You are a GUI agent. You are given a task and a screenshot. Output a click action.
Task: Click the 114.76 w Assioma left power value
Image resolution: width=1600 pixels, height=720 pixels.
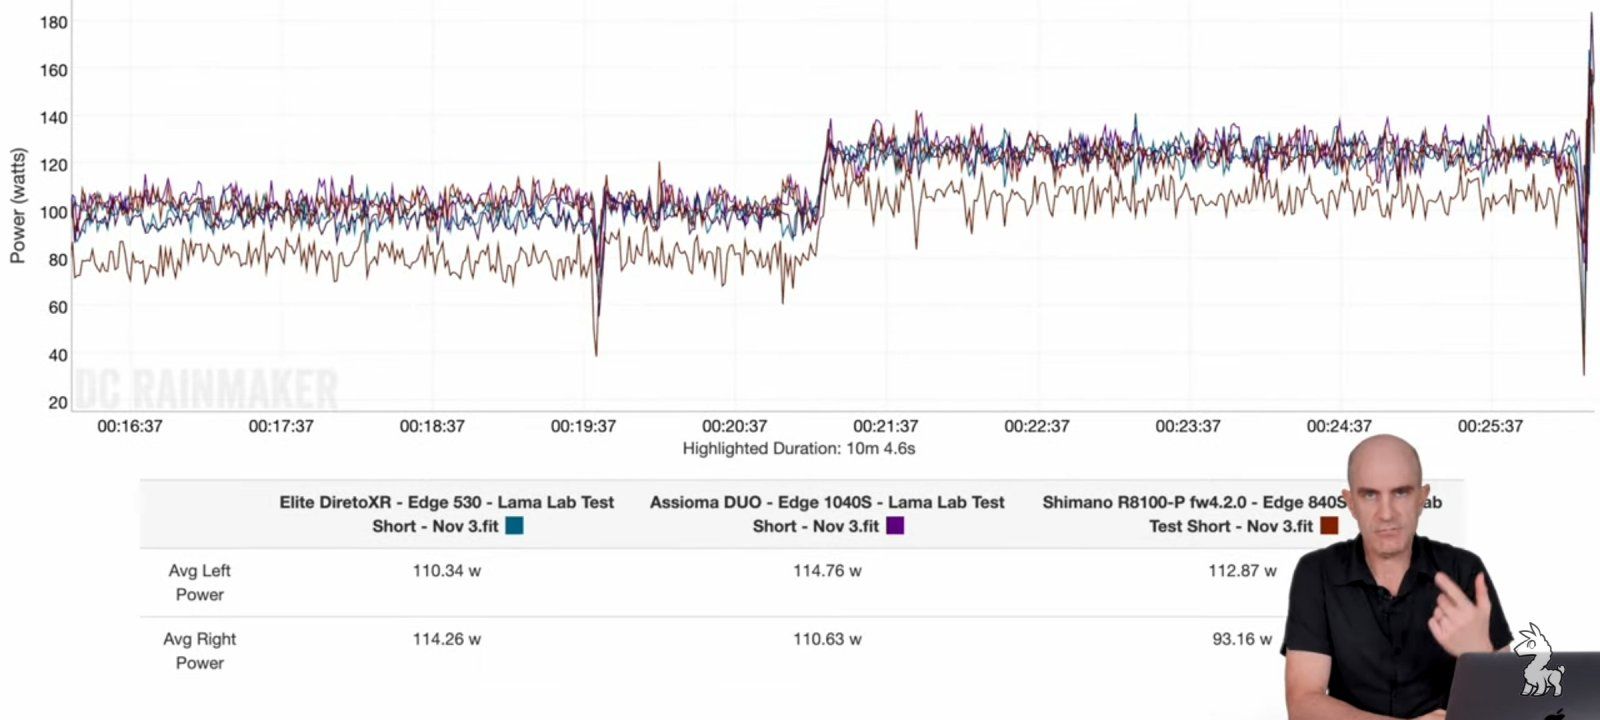827,571
